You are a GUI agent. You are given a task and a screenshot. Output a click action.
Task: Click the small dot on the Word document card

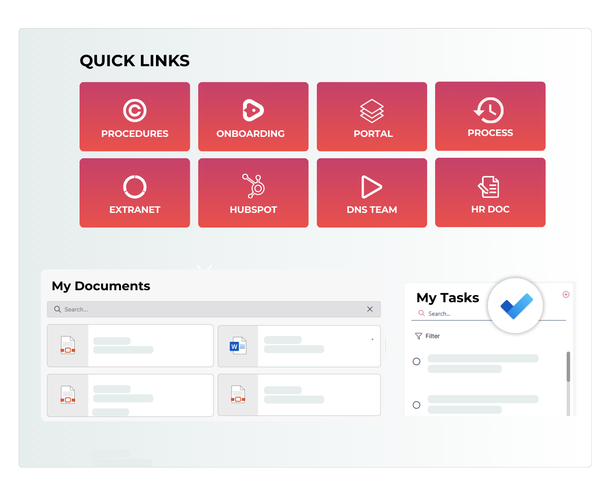372,339
